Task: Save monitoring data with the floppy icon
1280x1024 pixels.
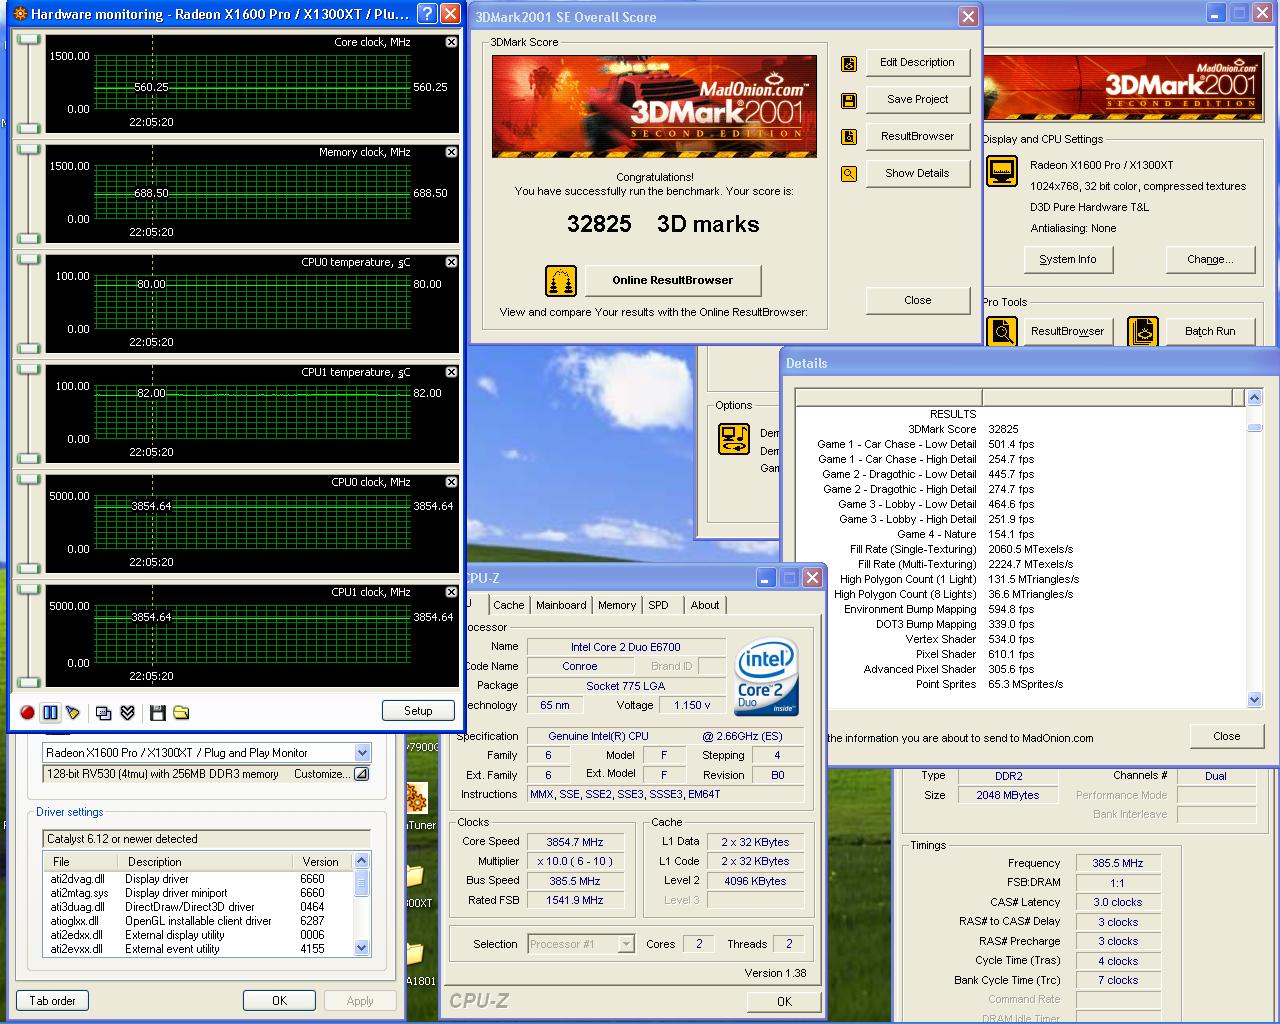Action: click(x=157, y=712)
